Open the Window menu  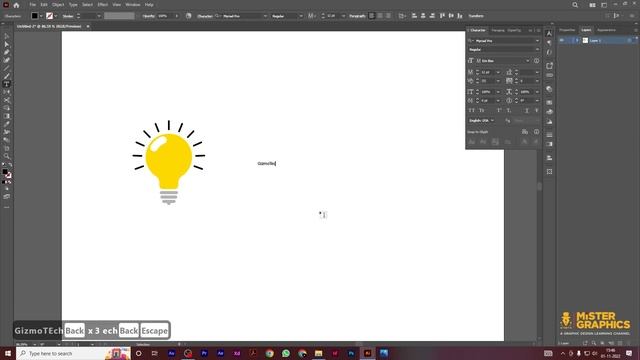133,5
